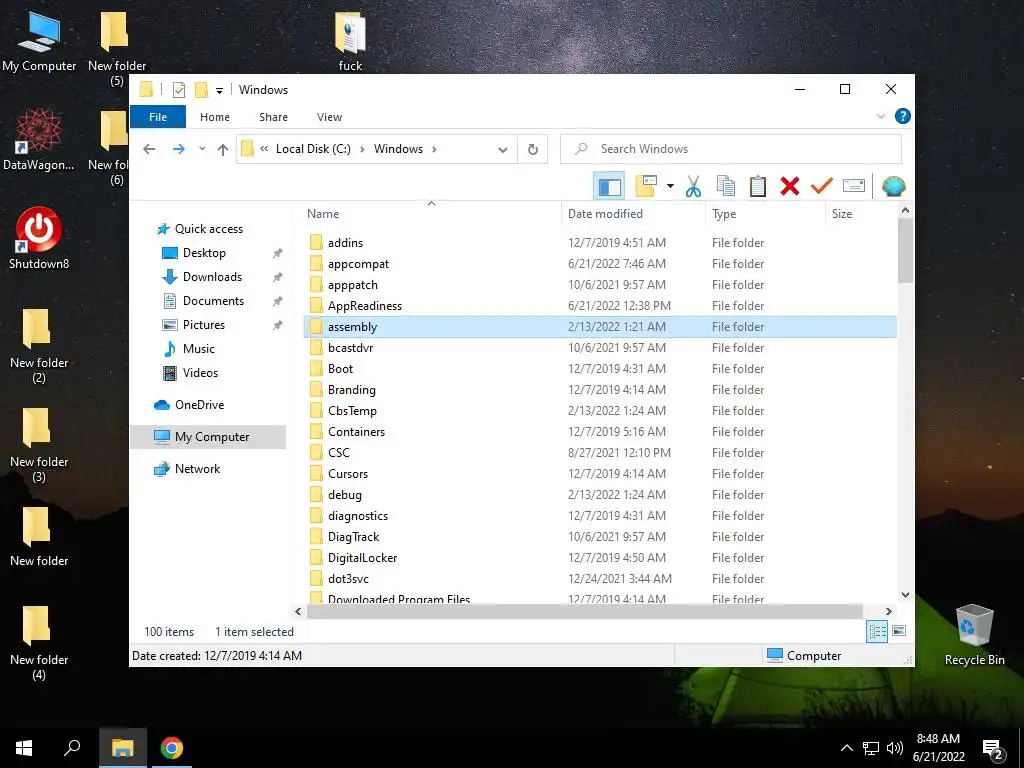Select the Recycle Bin desktop icon

tap(974, 635)
